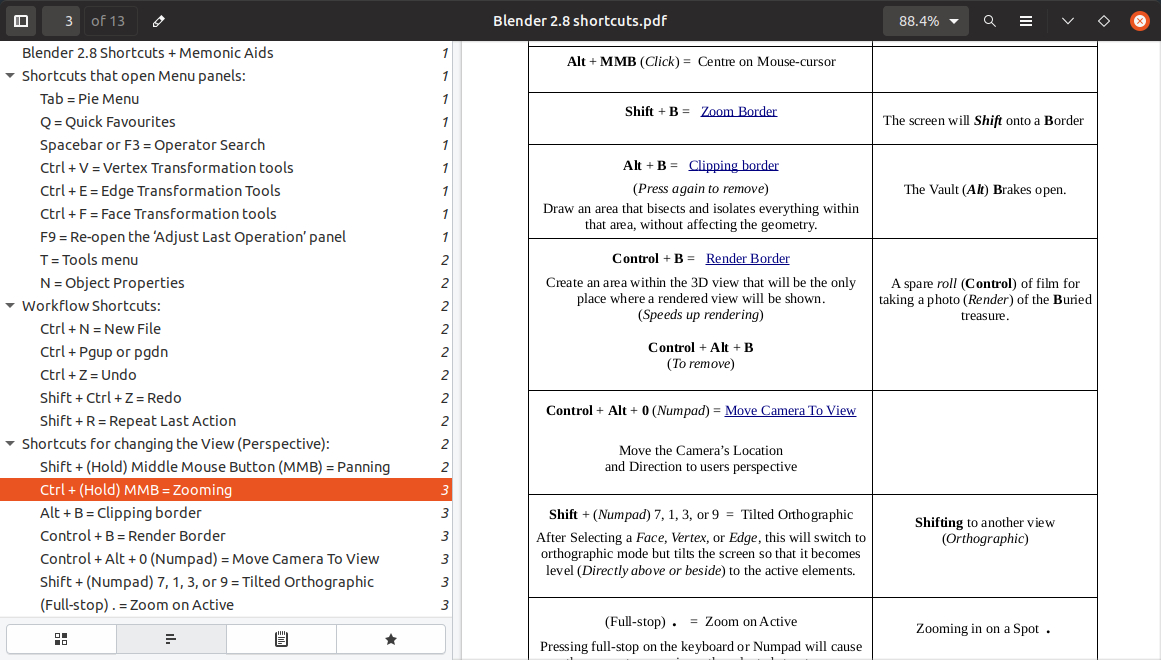Viewport: 1161px width, 660px height.
Task: Collapse 'Shortcuts that open Menu panels' section
Action: pos(10,76)
